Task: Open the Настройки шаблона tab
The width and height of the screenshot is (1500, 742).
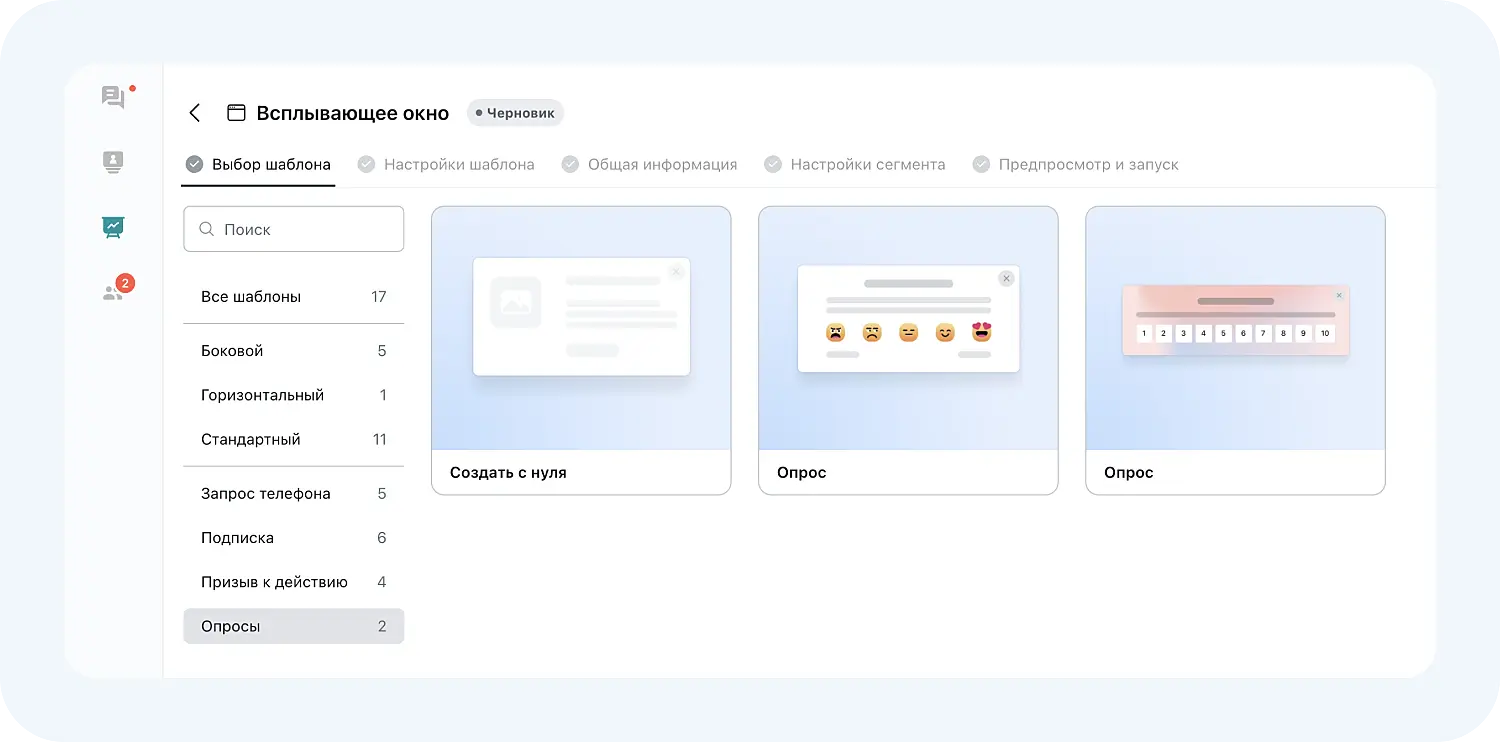Action: tap(461, 163)
